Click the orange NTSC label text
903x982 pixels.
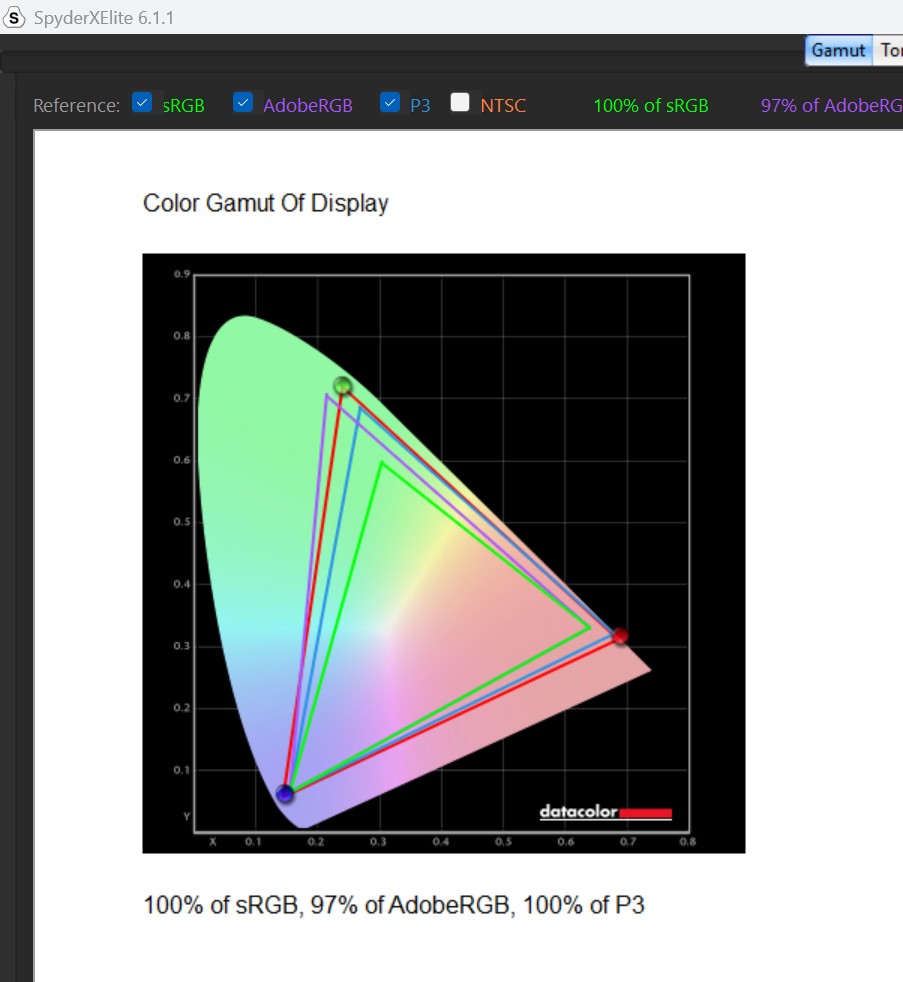click(x=502, y=105)
